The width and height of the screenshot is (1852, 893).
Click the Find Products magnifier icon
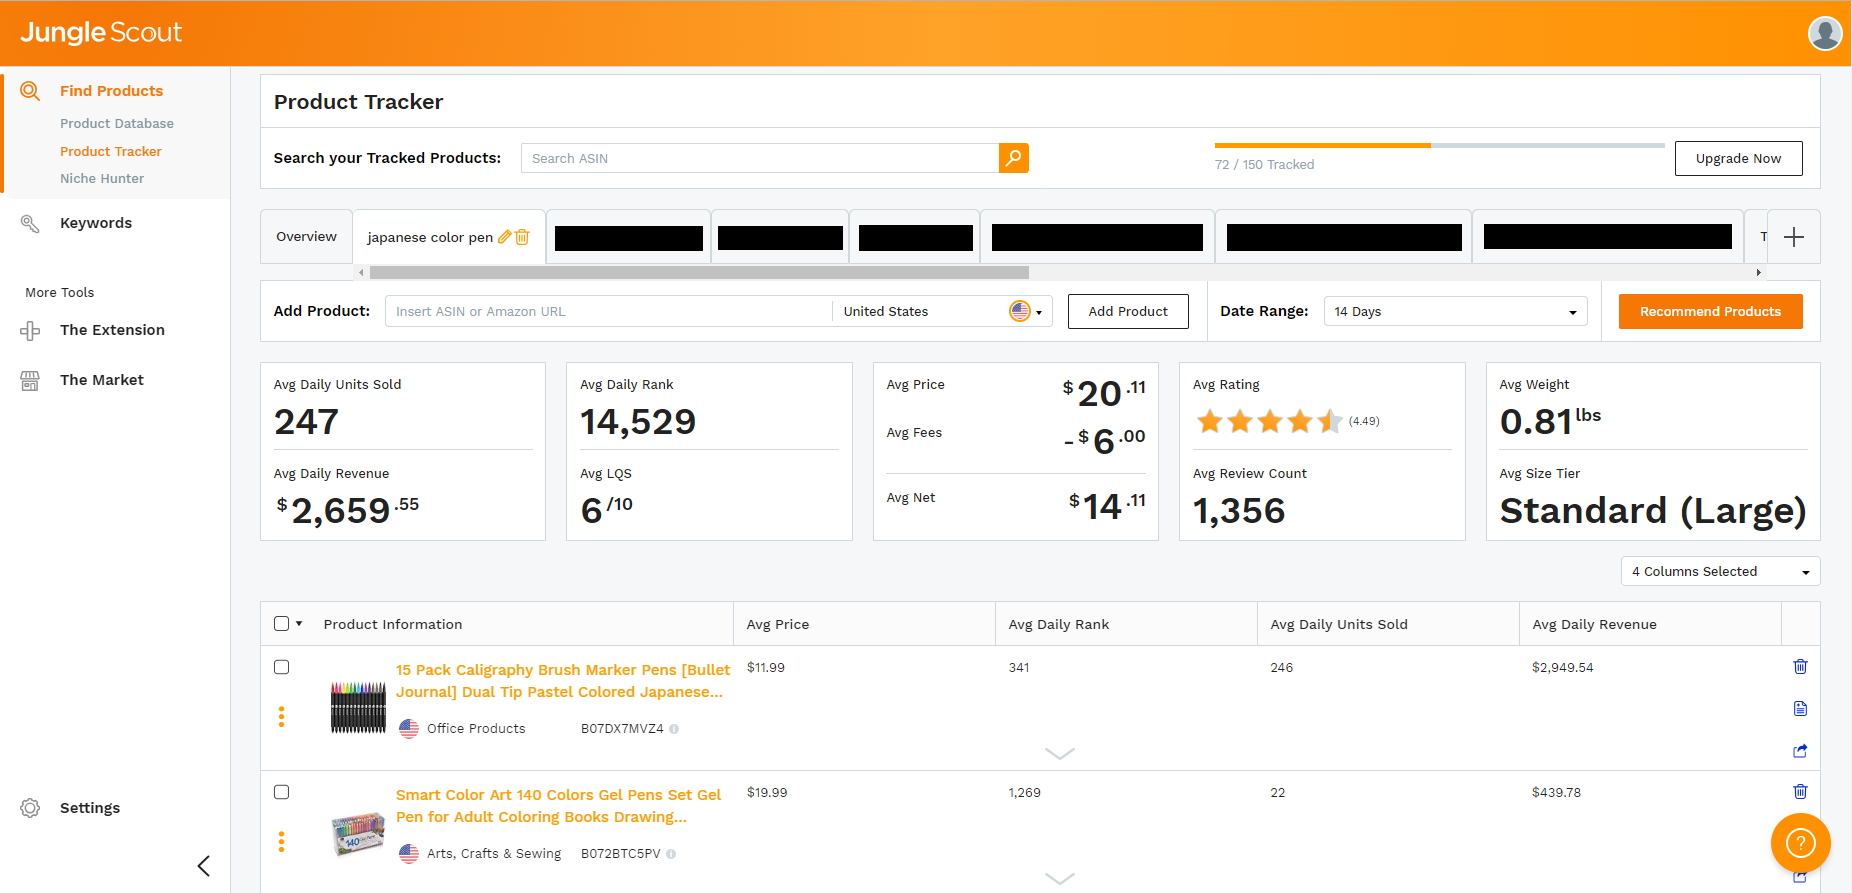pos(30,91)
